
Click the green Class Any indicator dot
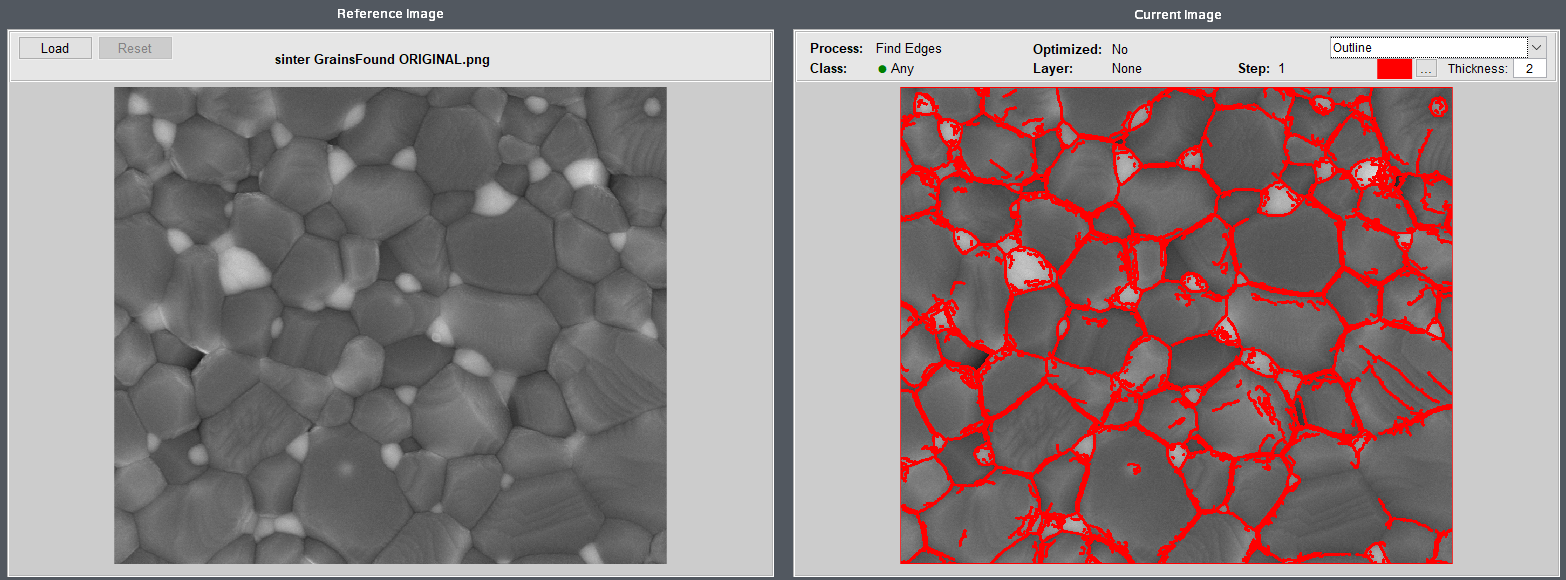pyautogui.click(x=882, y=69)
